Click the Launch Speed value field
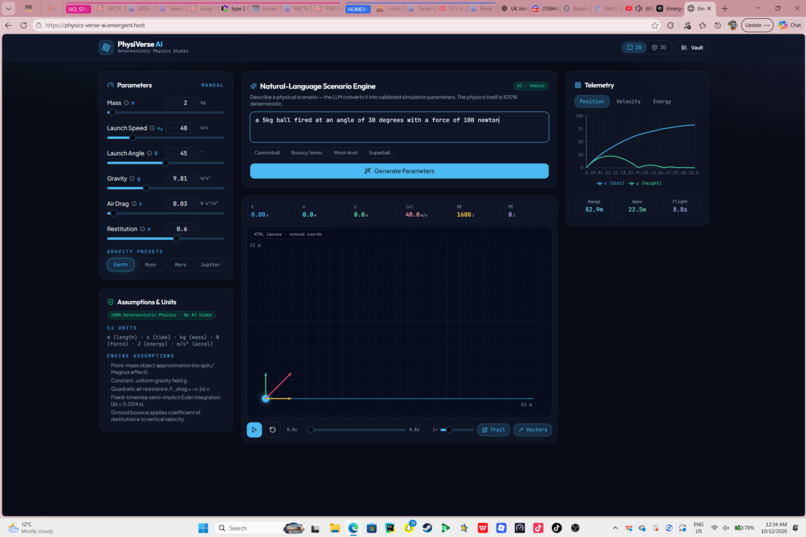 pos(184,128)
